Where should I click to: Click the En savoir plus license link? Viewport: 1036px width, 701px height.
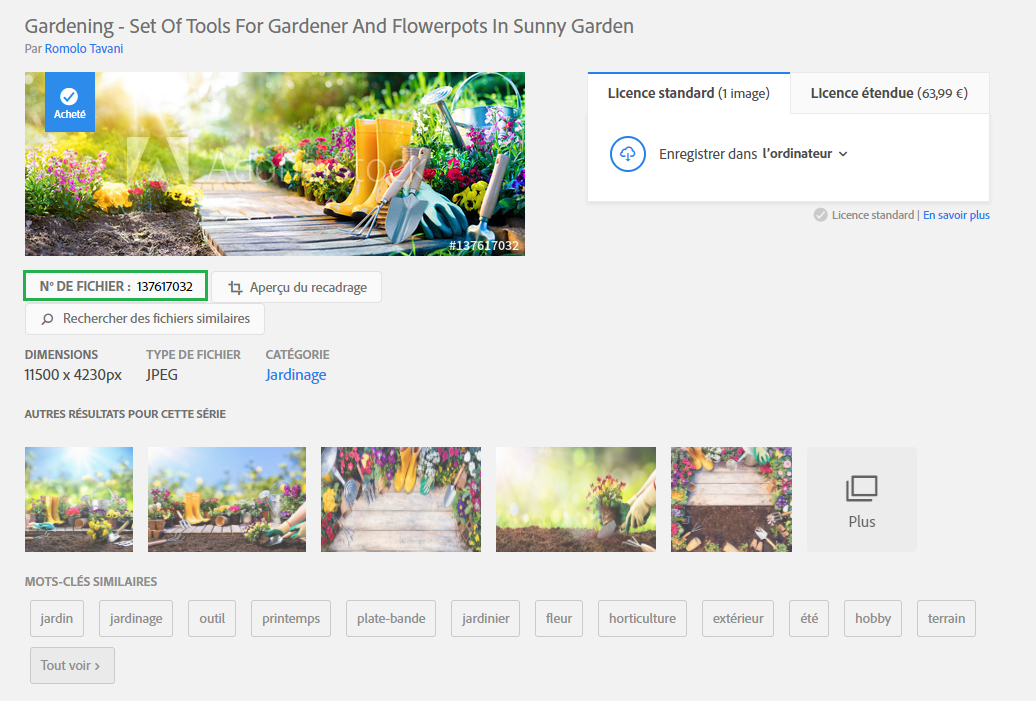coord(956,214)
